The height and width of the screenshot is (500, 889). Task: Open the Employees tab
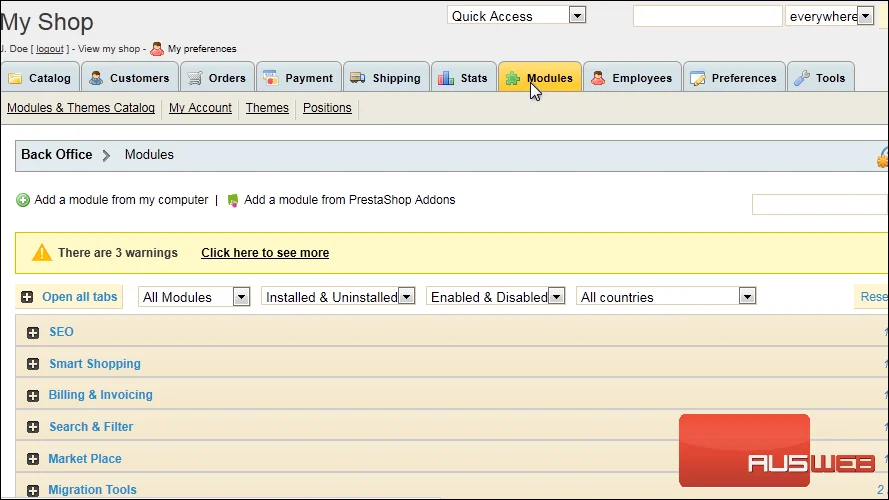(632, 77)
